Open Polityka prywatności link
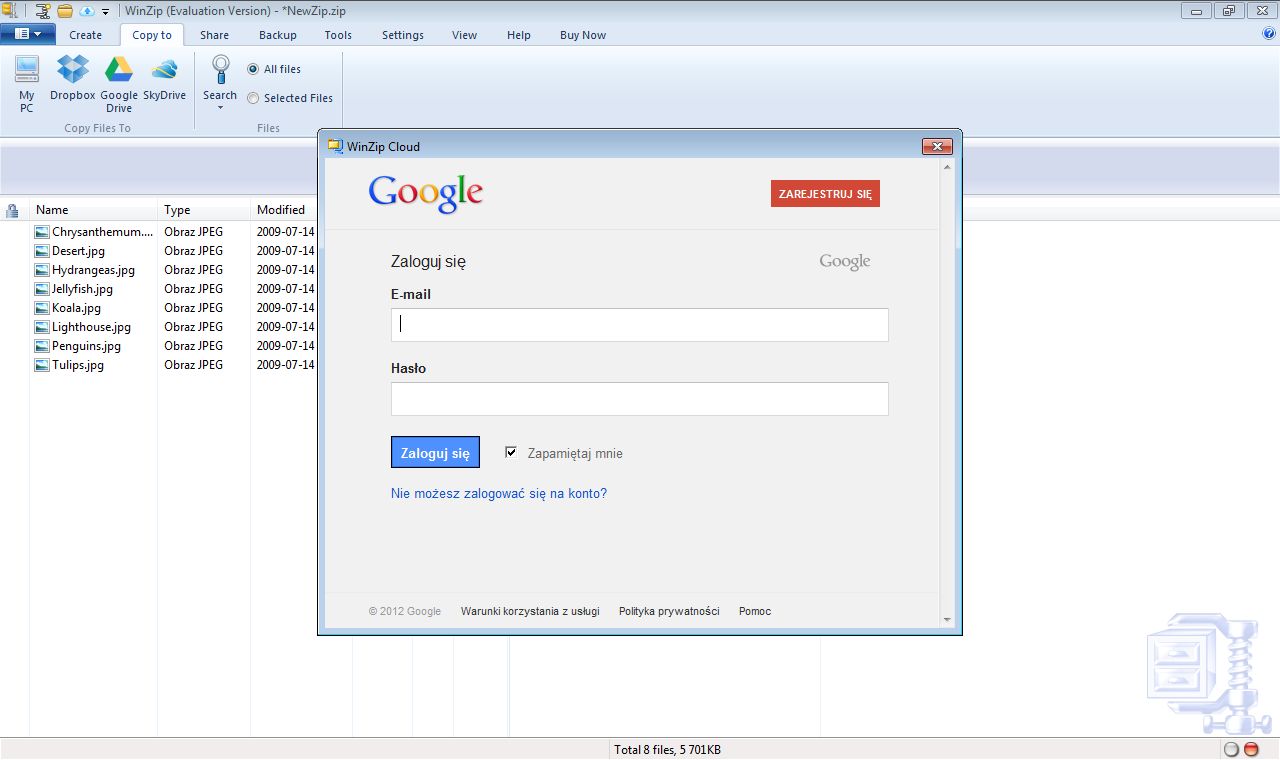 pos(669,611)
